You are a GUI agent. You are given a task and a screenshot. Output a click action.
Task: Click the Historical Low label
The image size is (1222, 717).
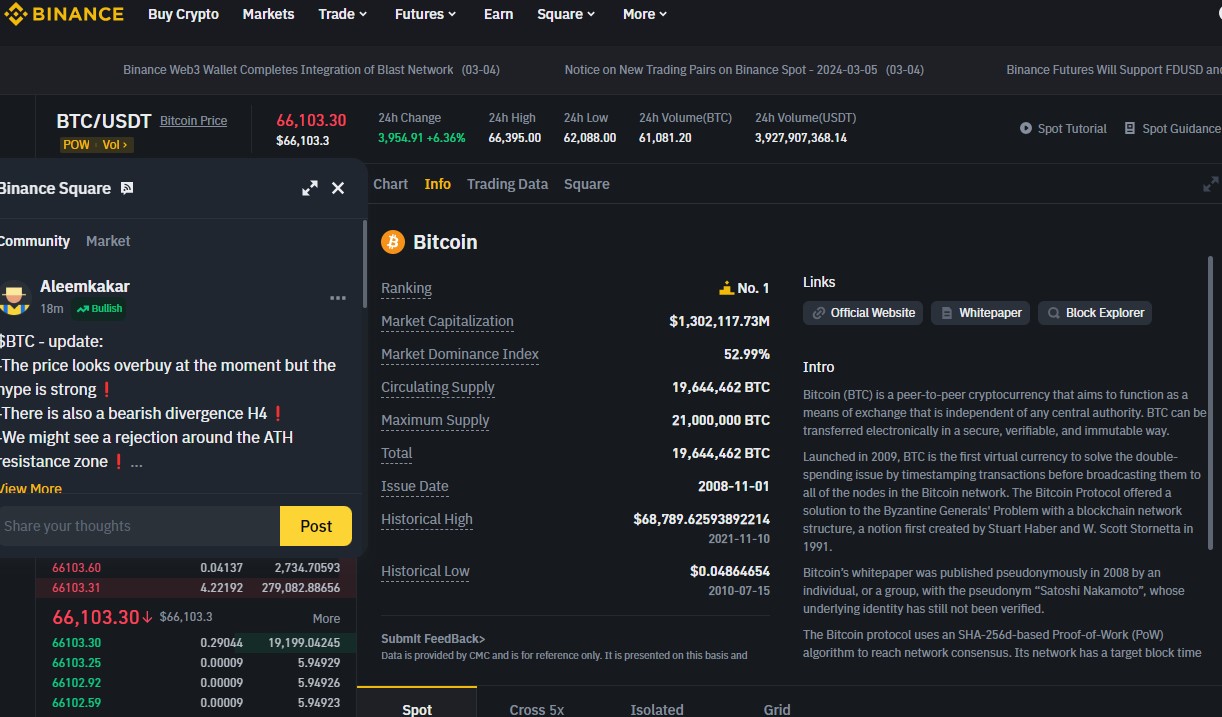[x=425, y=571]
